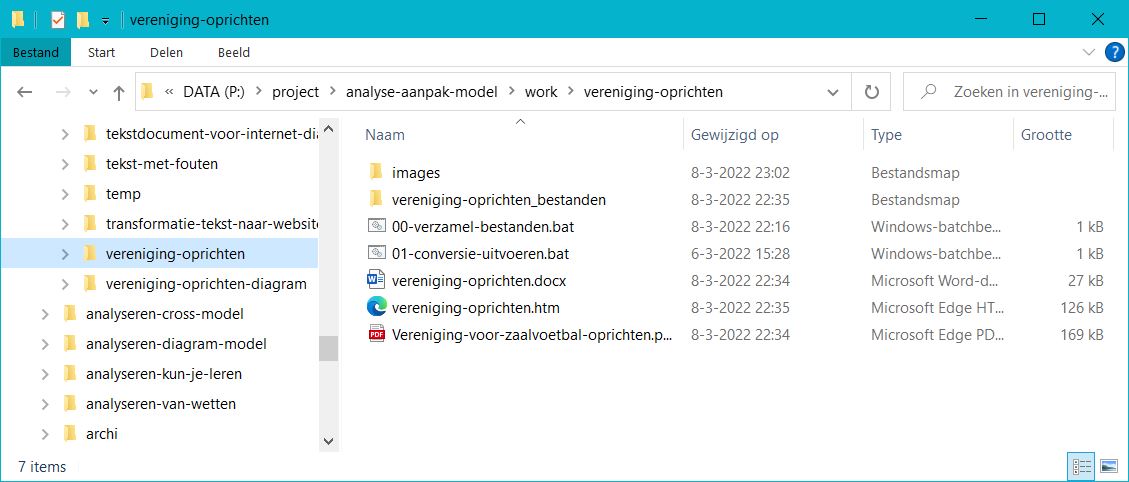Click the Properties icon in quick access toolbar
Screen dimensions: 1129x482
tap(58, 20)
